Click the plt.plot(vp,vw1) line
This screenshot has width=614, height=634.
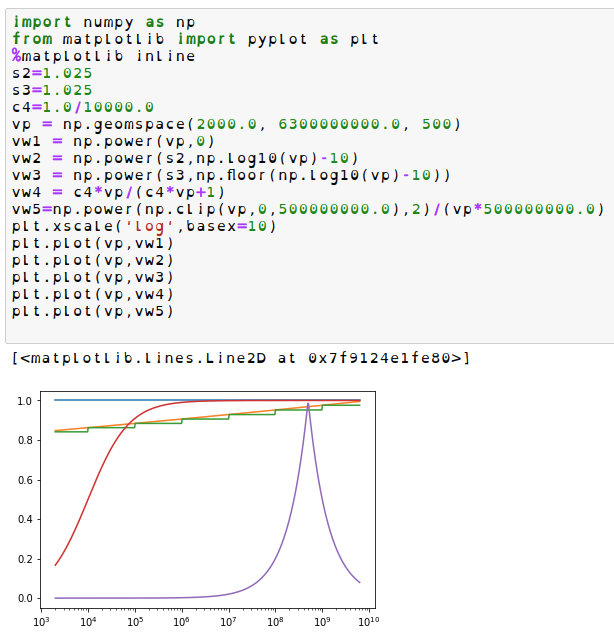click(93, 243)
